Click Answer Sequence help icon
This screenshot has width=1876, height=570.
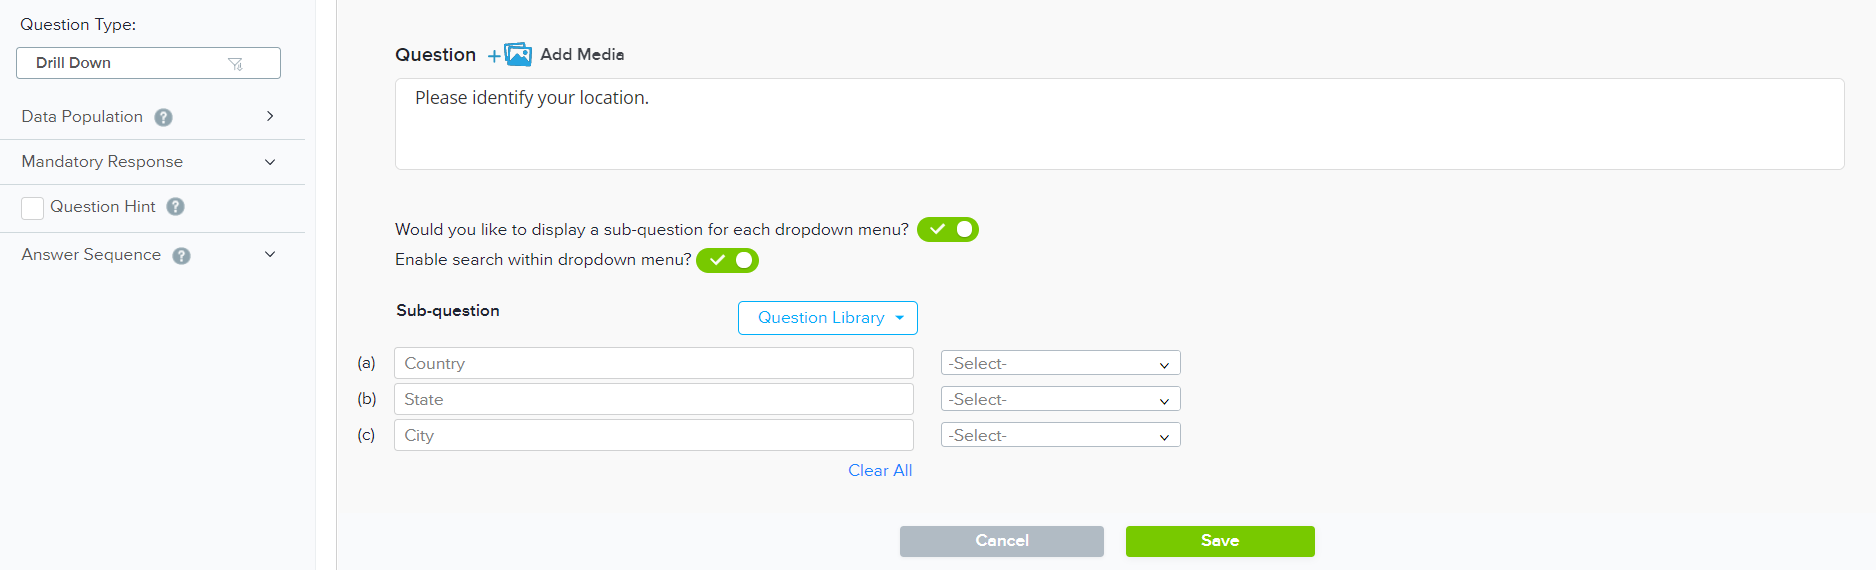point(181,256)
